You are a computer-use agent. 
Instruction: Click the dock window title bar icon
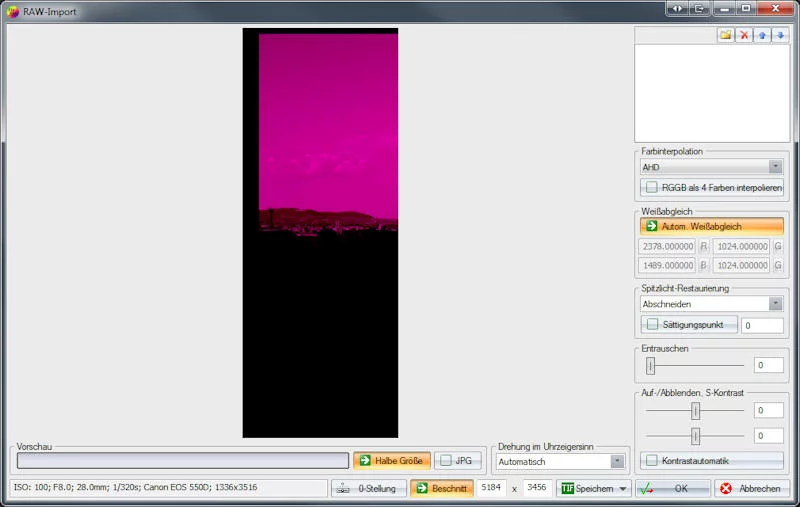(x=699, y=9)
